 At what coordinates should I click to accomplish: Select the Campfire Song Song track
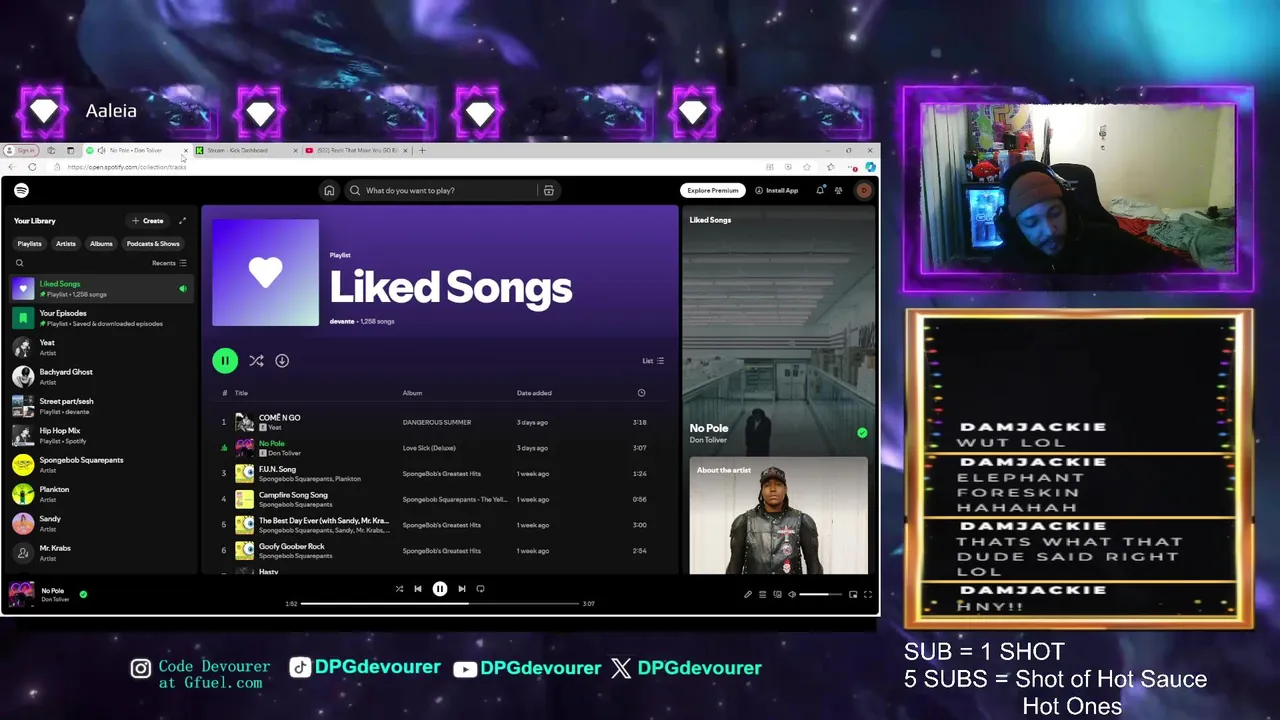[438, 499]
